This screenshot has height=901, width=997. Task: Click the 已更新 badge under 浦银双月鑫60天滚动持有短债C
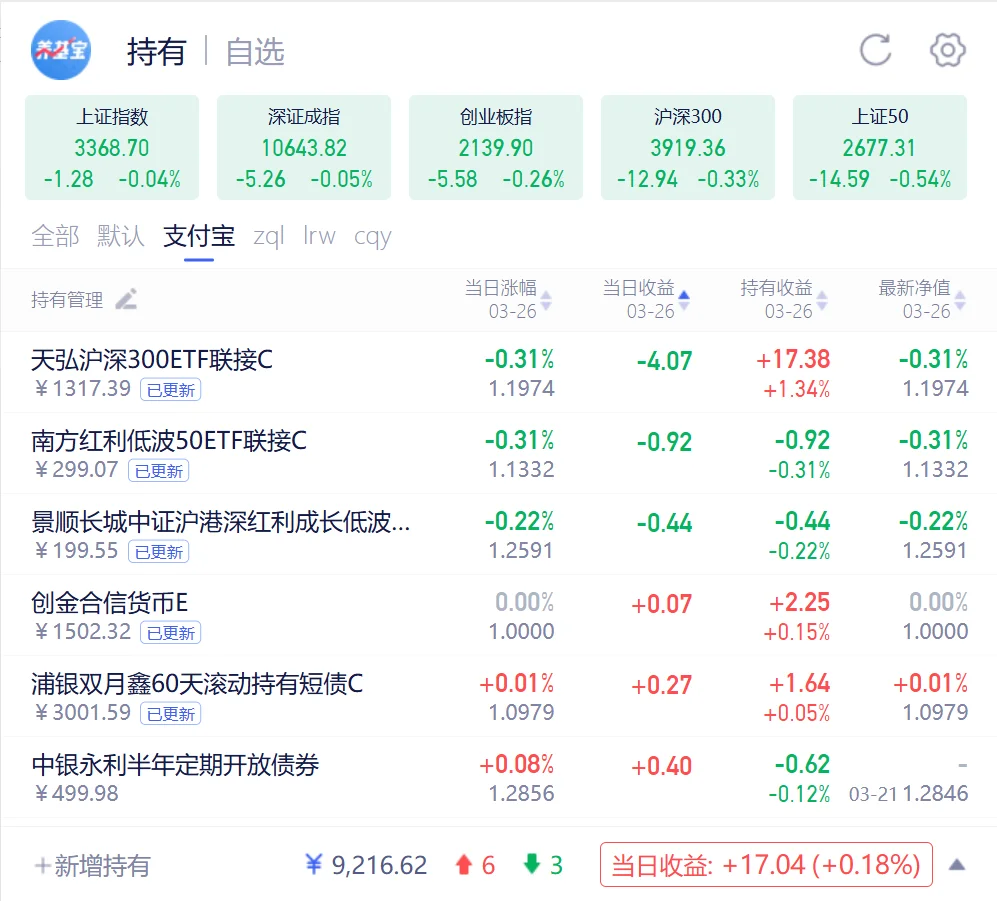[x=170, y=713]
